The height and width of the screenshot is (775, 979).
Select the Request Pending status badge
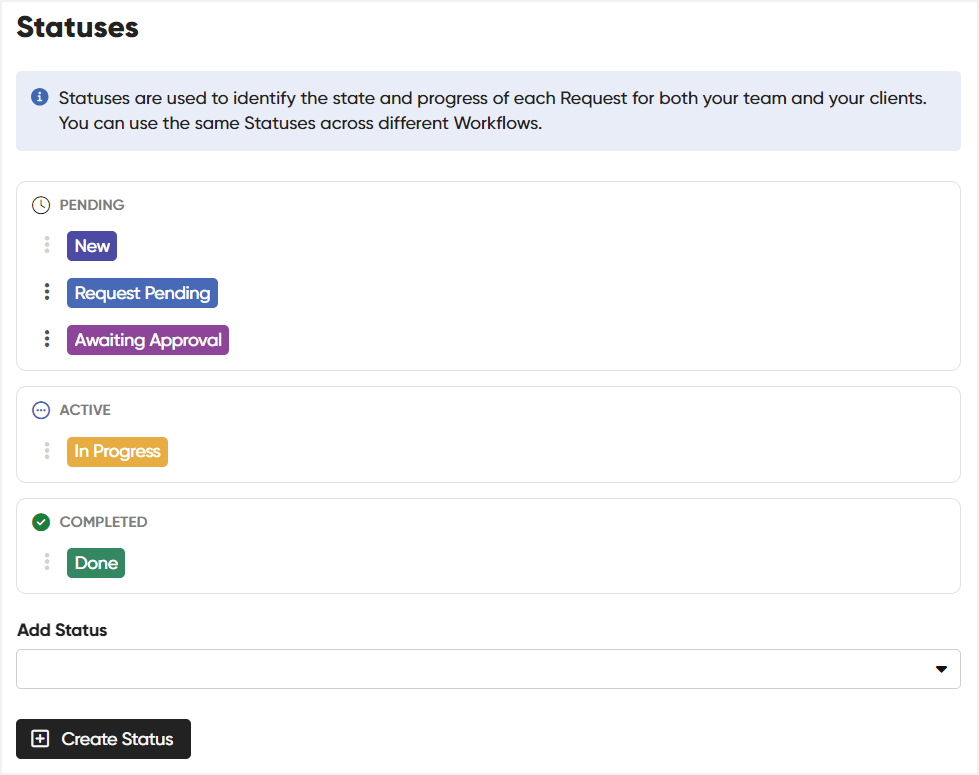142,293
